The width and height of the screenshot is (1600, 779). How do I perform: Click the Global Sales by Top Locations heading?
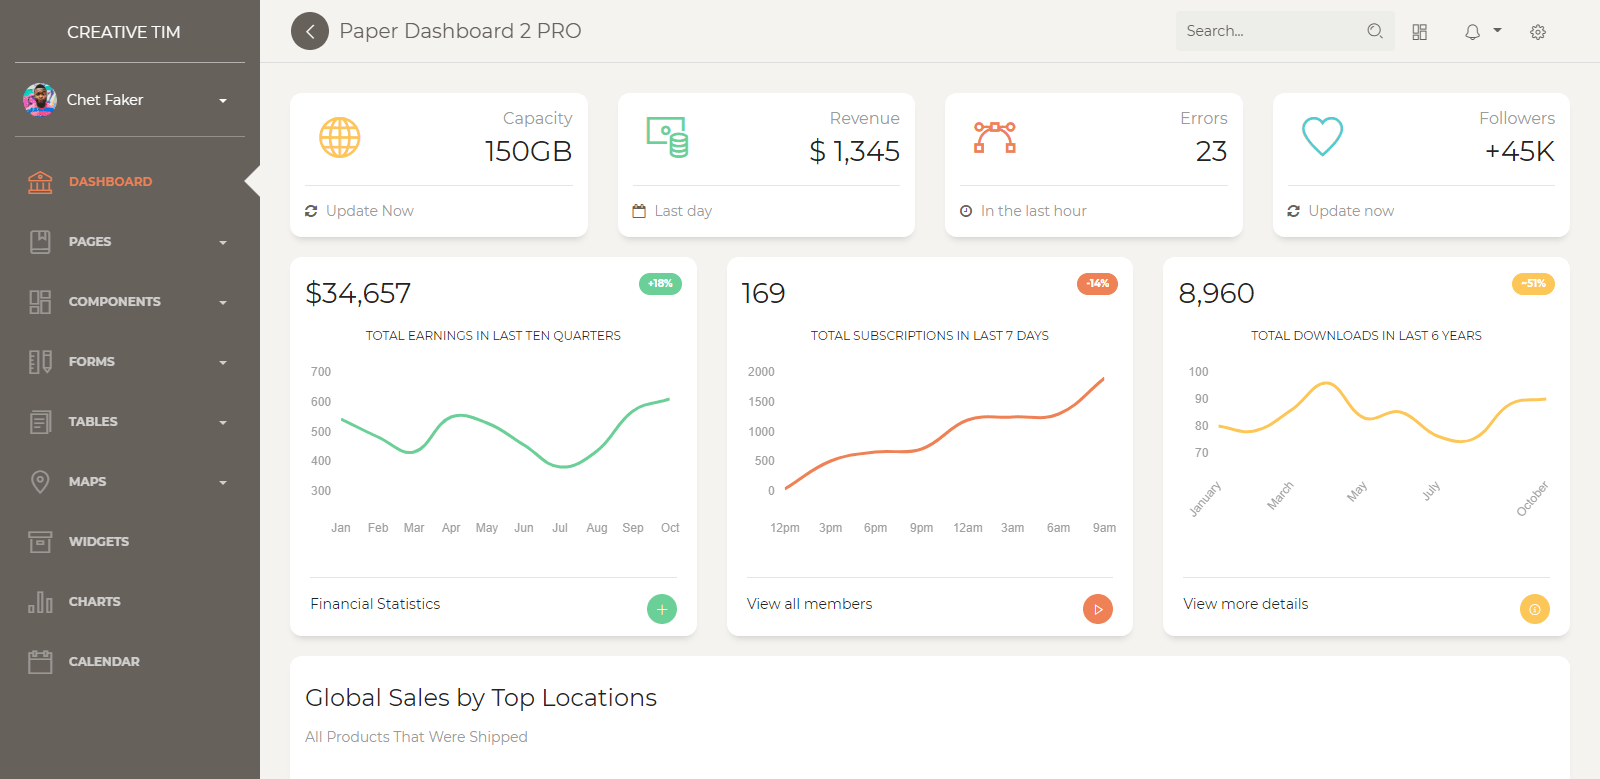tap(481, 697)
